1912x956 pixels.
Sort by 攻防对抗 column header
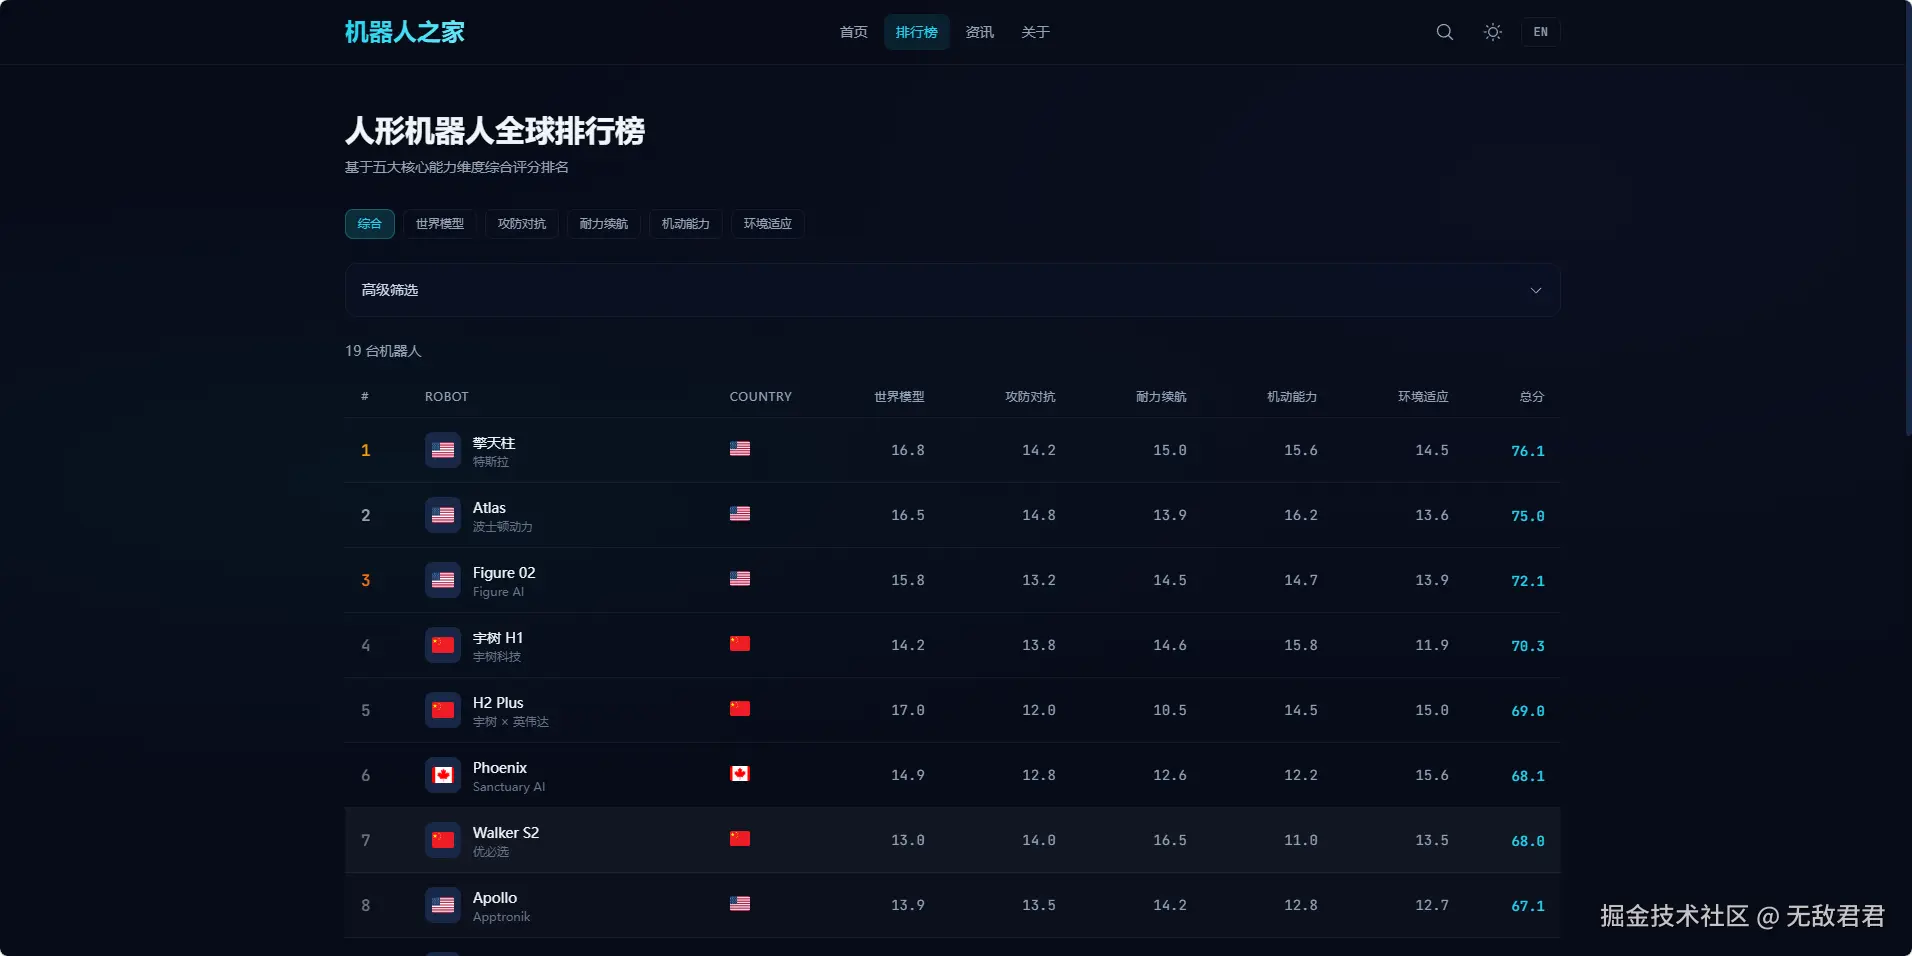(1030, 397)
